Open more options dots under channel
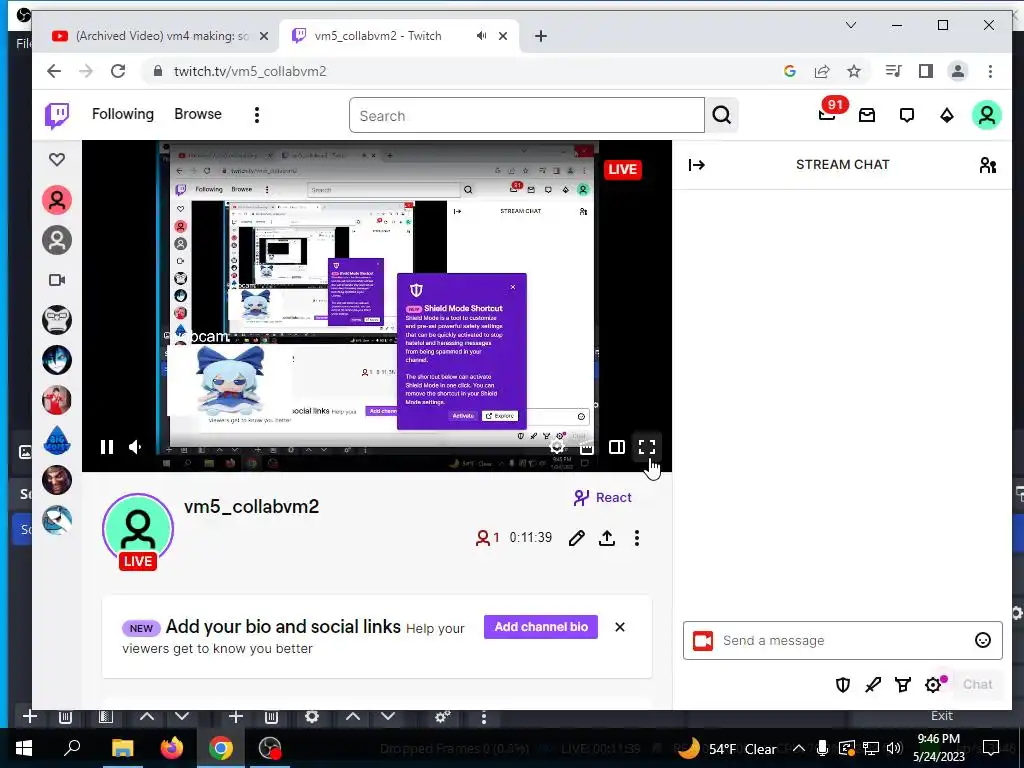 pyautogui.click(x=637, y=537)
